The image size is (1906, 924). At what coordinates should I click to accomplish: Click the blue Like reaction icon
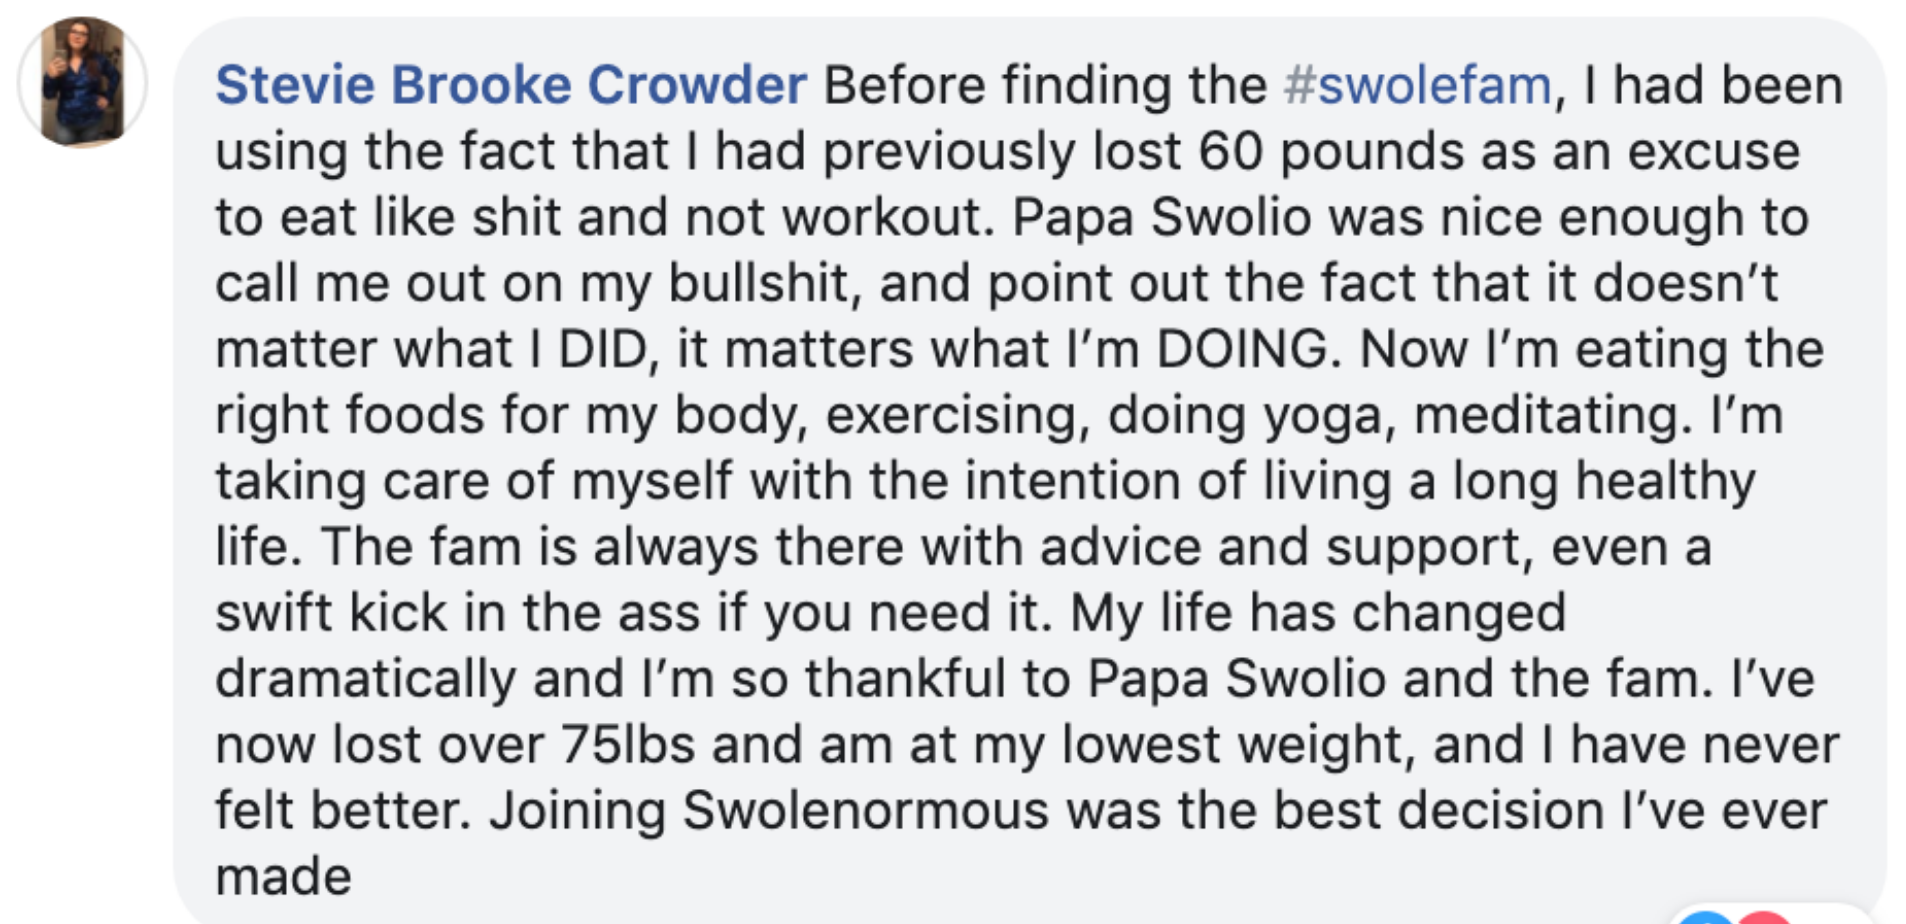(1704, 918)
